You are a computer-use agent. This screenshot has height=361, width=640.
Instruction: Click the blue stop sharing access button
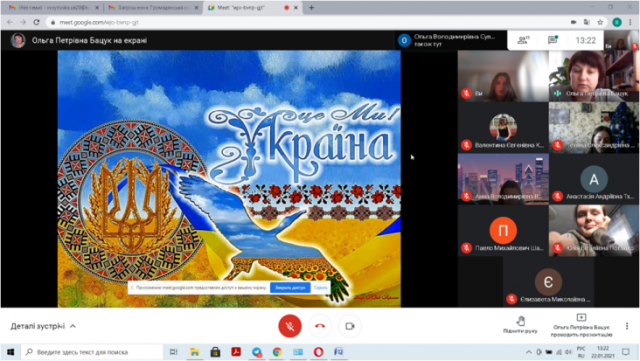click(x=290, y=287)
